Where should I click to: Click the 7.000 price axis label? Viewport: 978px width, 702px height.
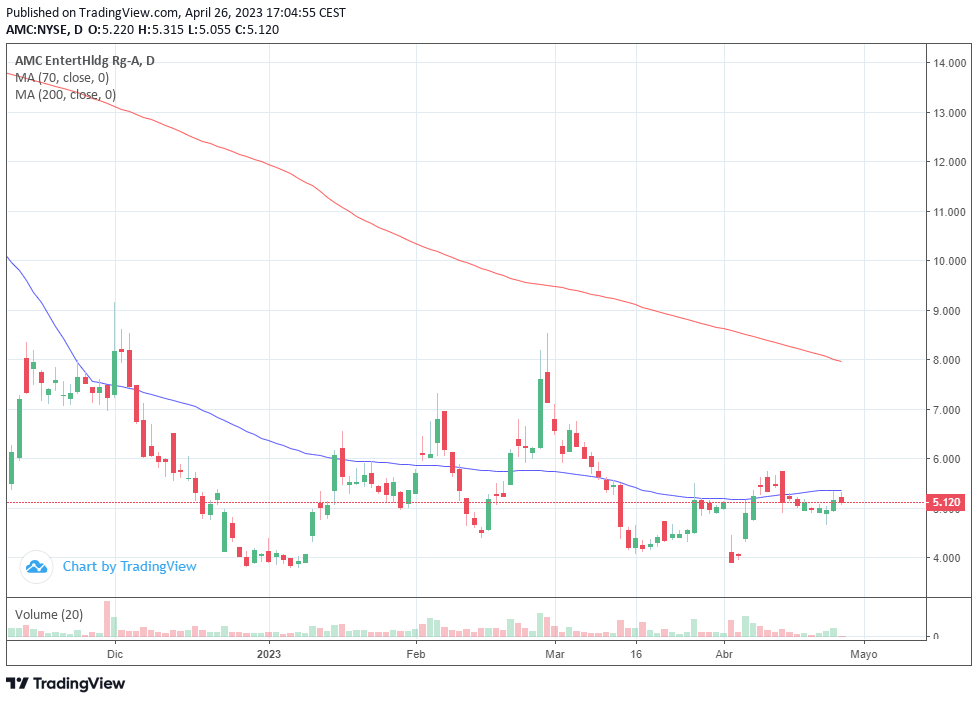949,410
